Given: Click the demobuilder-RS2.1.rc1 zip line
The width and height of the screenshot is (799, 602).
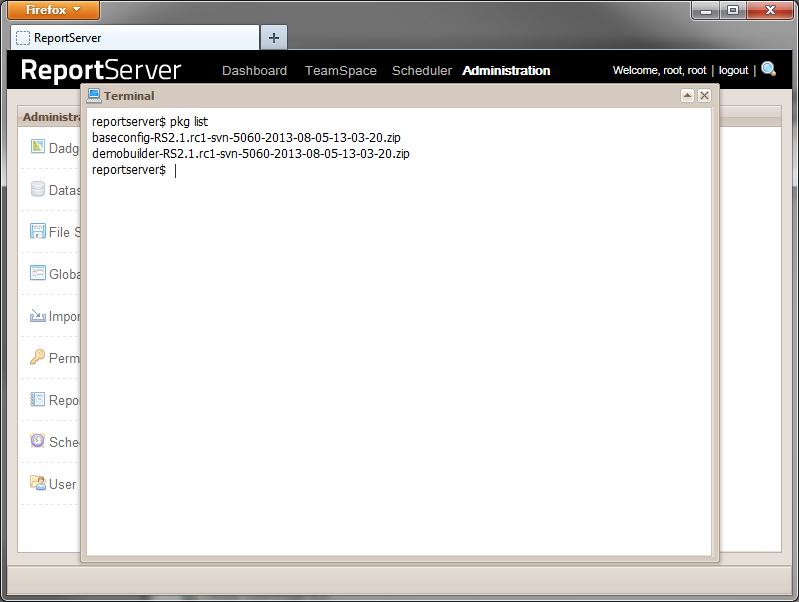Looking at the screenshot, I should coord(251,153).
